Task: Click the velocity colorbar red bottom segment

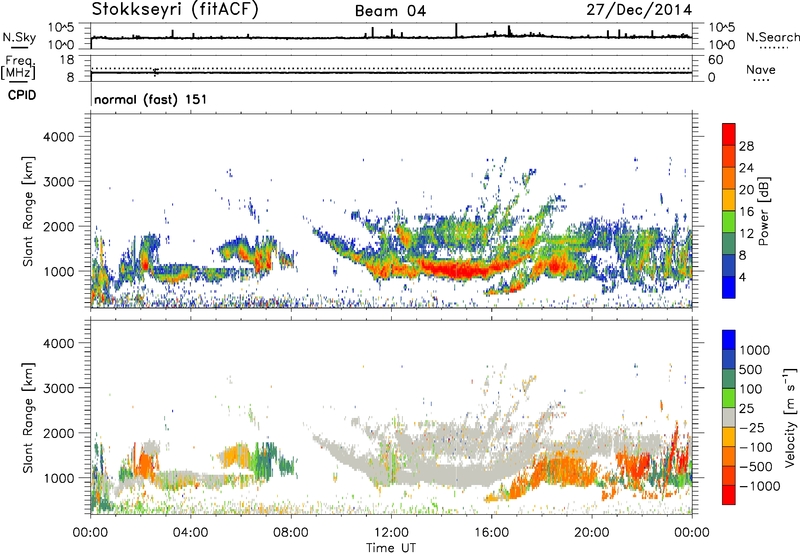Action: (x=729, y=495)
